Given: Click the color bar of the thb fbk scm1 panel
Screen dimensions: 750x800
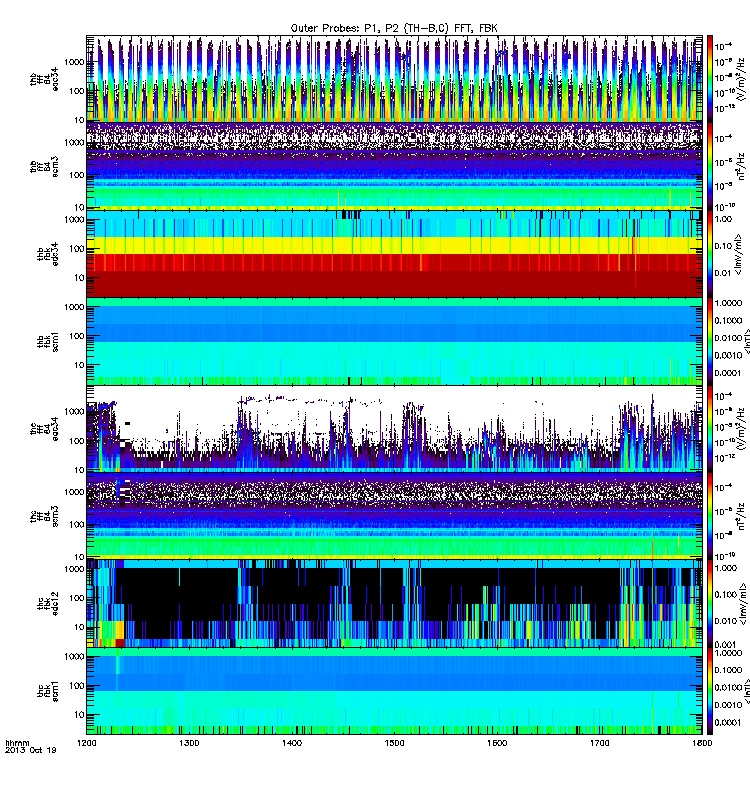Looking at the screenshot, I should 709,341.
